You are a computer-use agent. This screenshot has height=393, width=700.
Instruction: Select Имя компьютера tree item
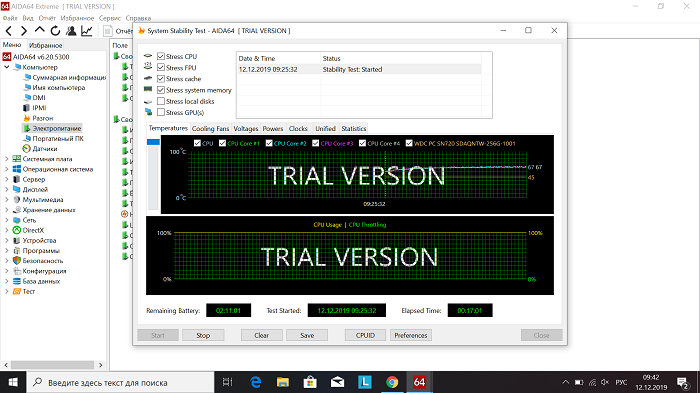tap(58, 88)
